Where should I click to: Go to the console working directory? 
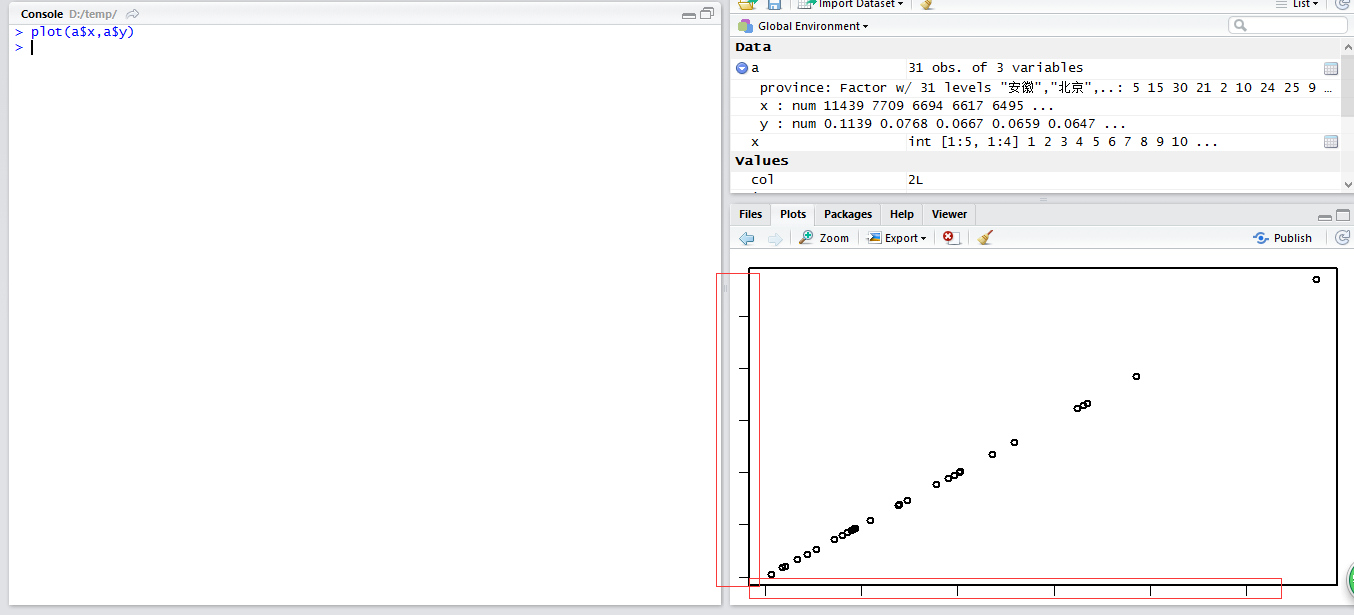133,14
